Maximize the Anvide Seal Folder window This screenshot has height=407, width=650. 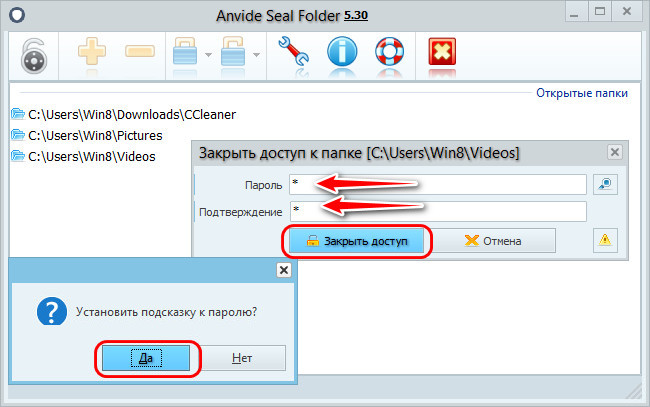pos(600,12)
